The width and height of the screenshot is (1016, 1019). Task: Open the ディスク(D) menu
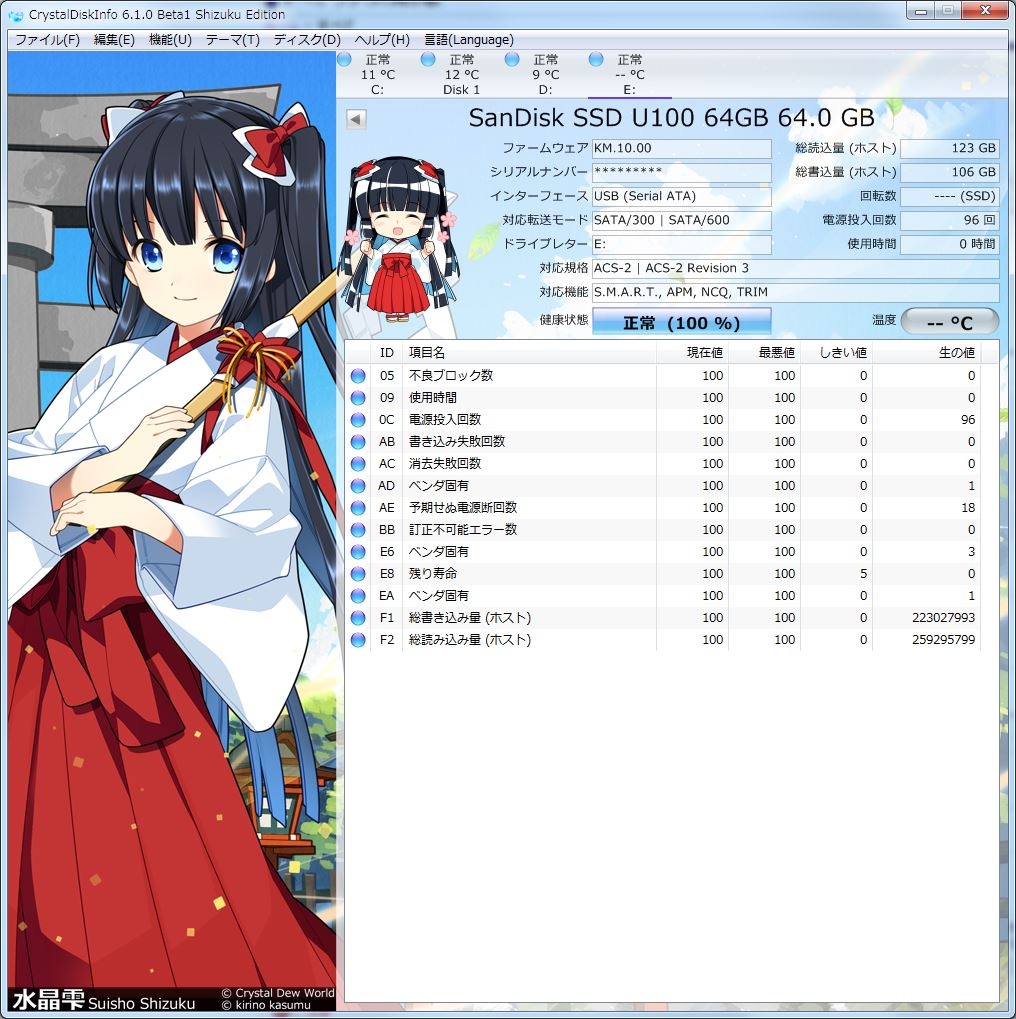tap(307, 40)
